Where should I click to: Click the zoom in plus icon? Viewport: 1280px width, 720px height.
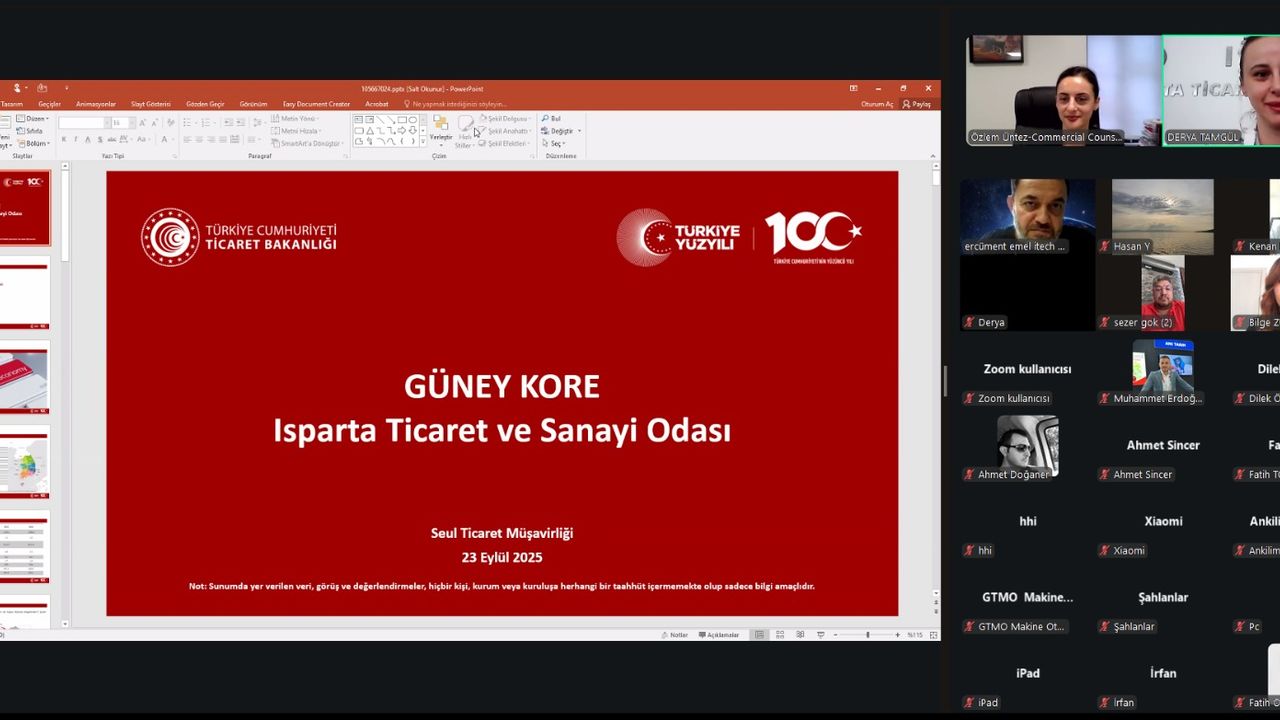click(898, 635)
